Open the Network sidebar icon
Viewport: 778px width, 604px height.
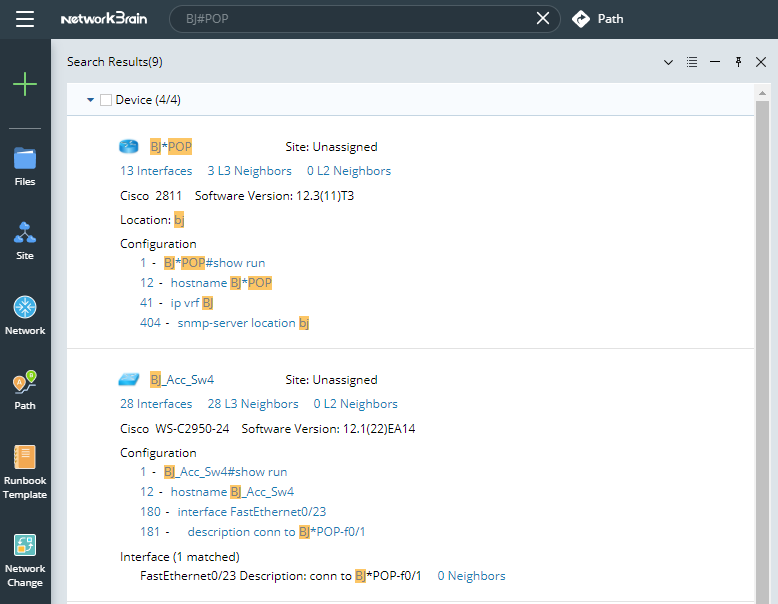(25, 307)
